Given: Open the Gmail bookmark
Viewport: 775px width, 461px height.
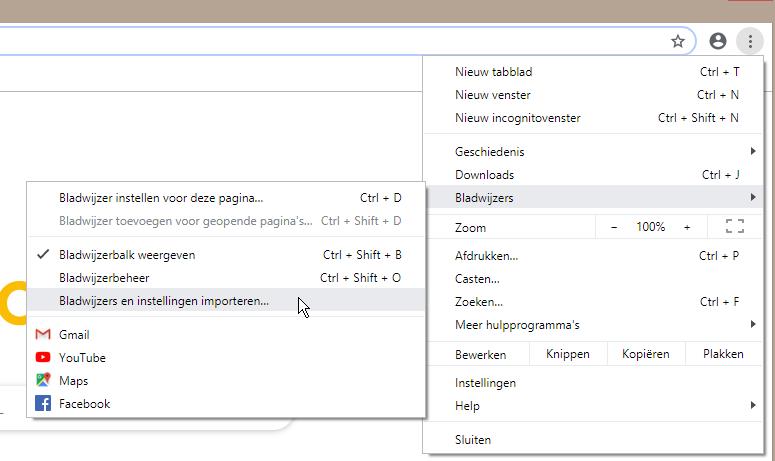Looking at the screenshot, I should (x=74, y=335).
